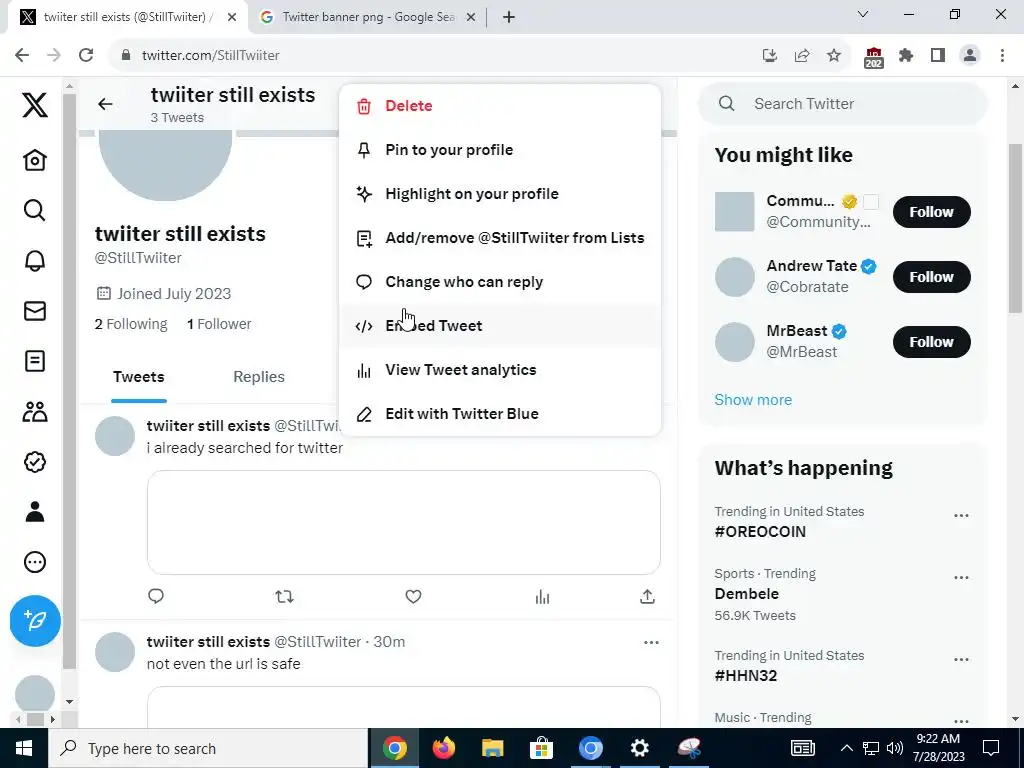Click share this page icon in address bar
The image size is (1024, 768).
802,56
